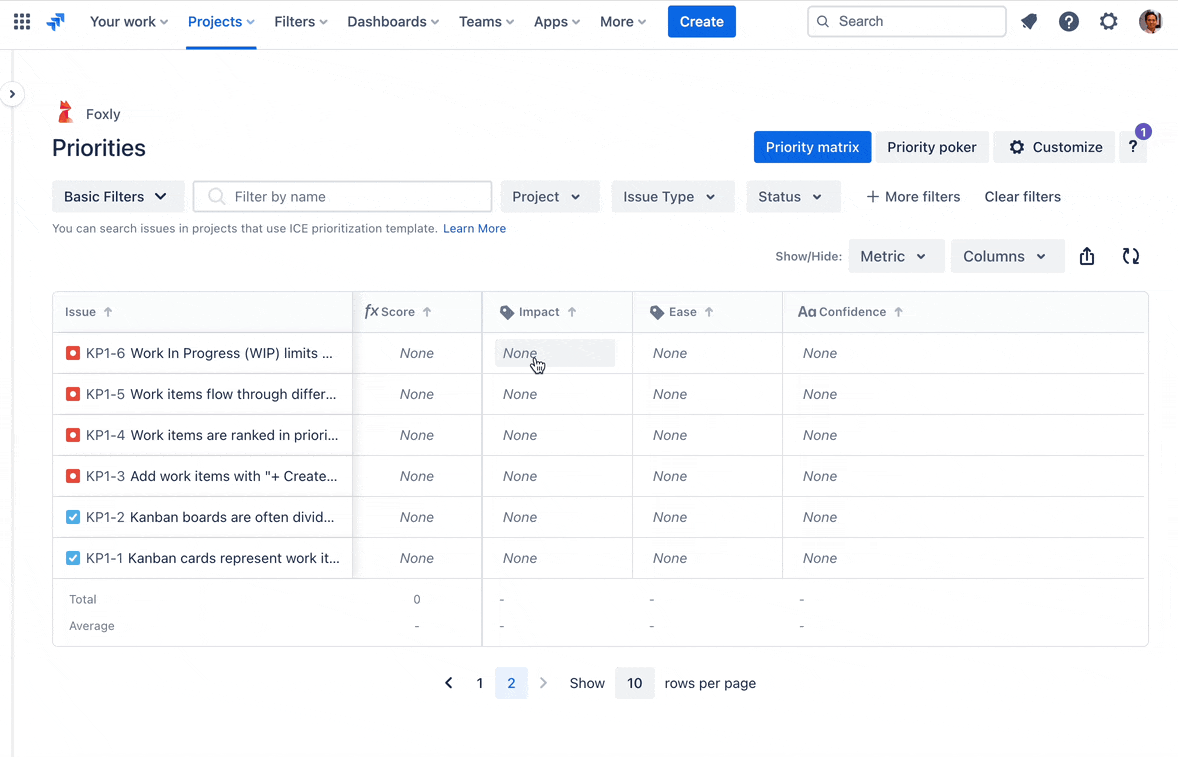Image resolution: width=1178 pixels, height=757 pixels.
Task: Click the bug icon for KP1-6
Action: point(73,353)
